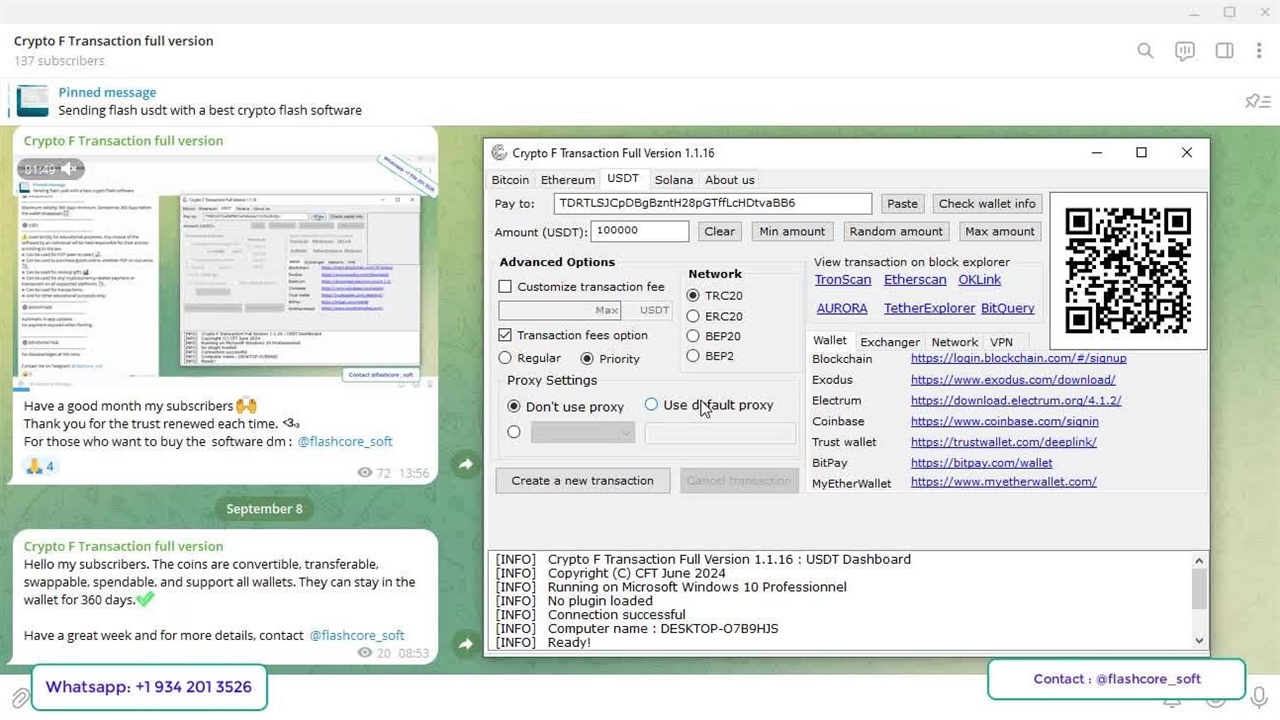Click the Pay to address field
This screenshot has width=1280, height=720.
pyautogui.click(x=712, y=203)
